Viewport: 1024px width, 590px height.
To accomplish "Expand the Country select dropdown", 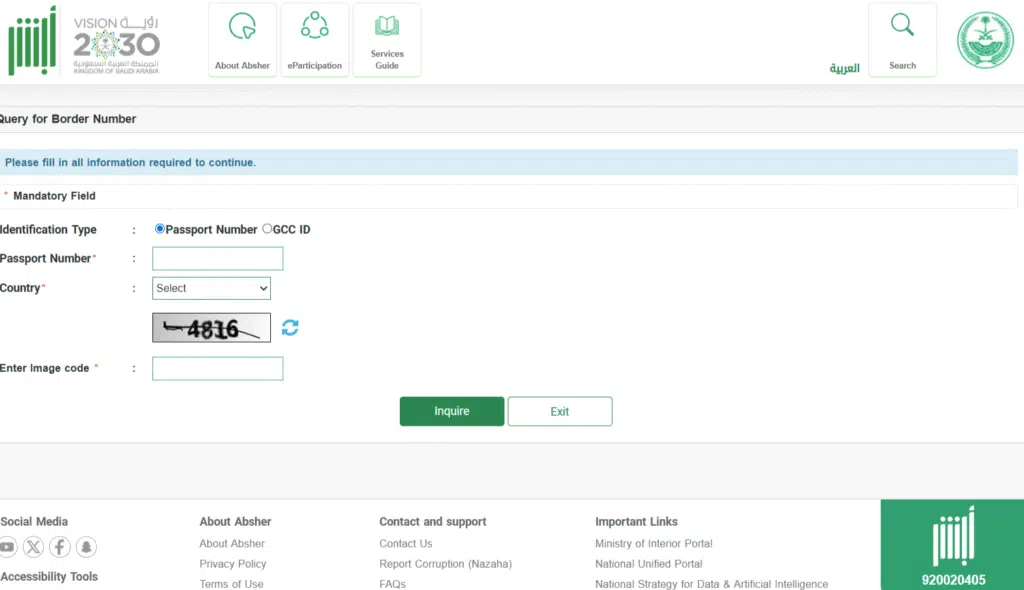I will click(x=211, y=288).
